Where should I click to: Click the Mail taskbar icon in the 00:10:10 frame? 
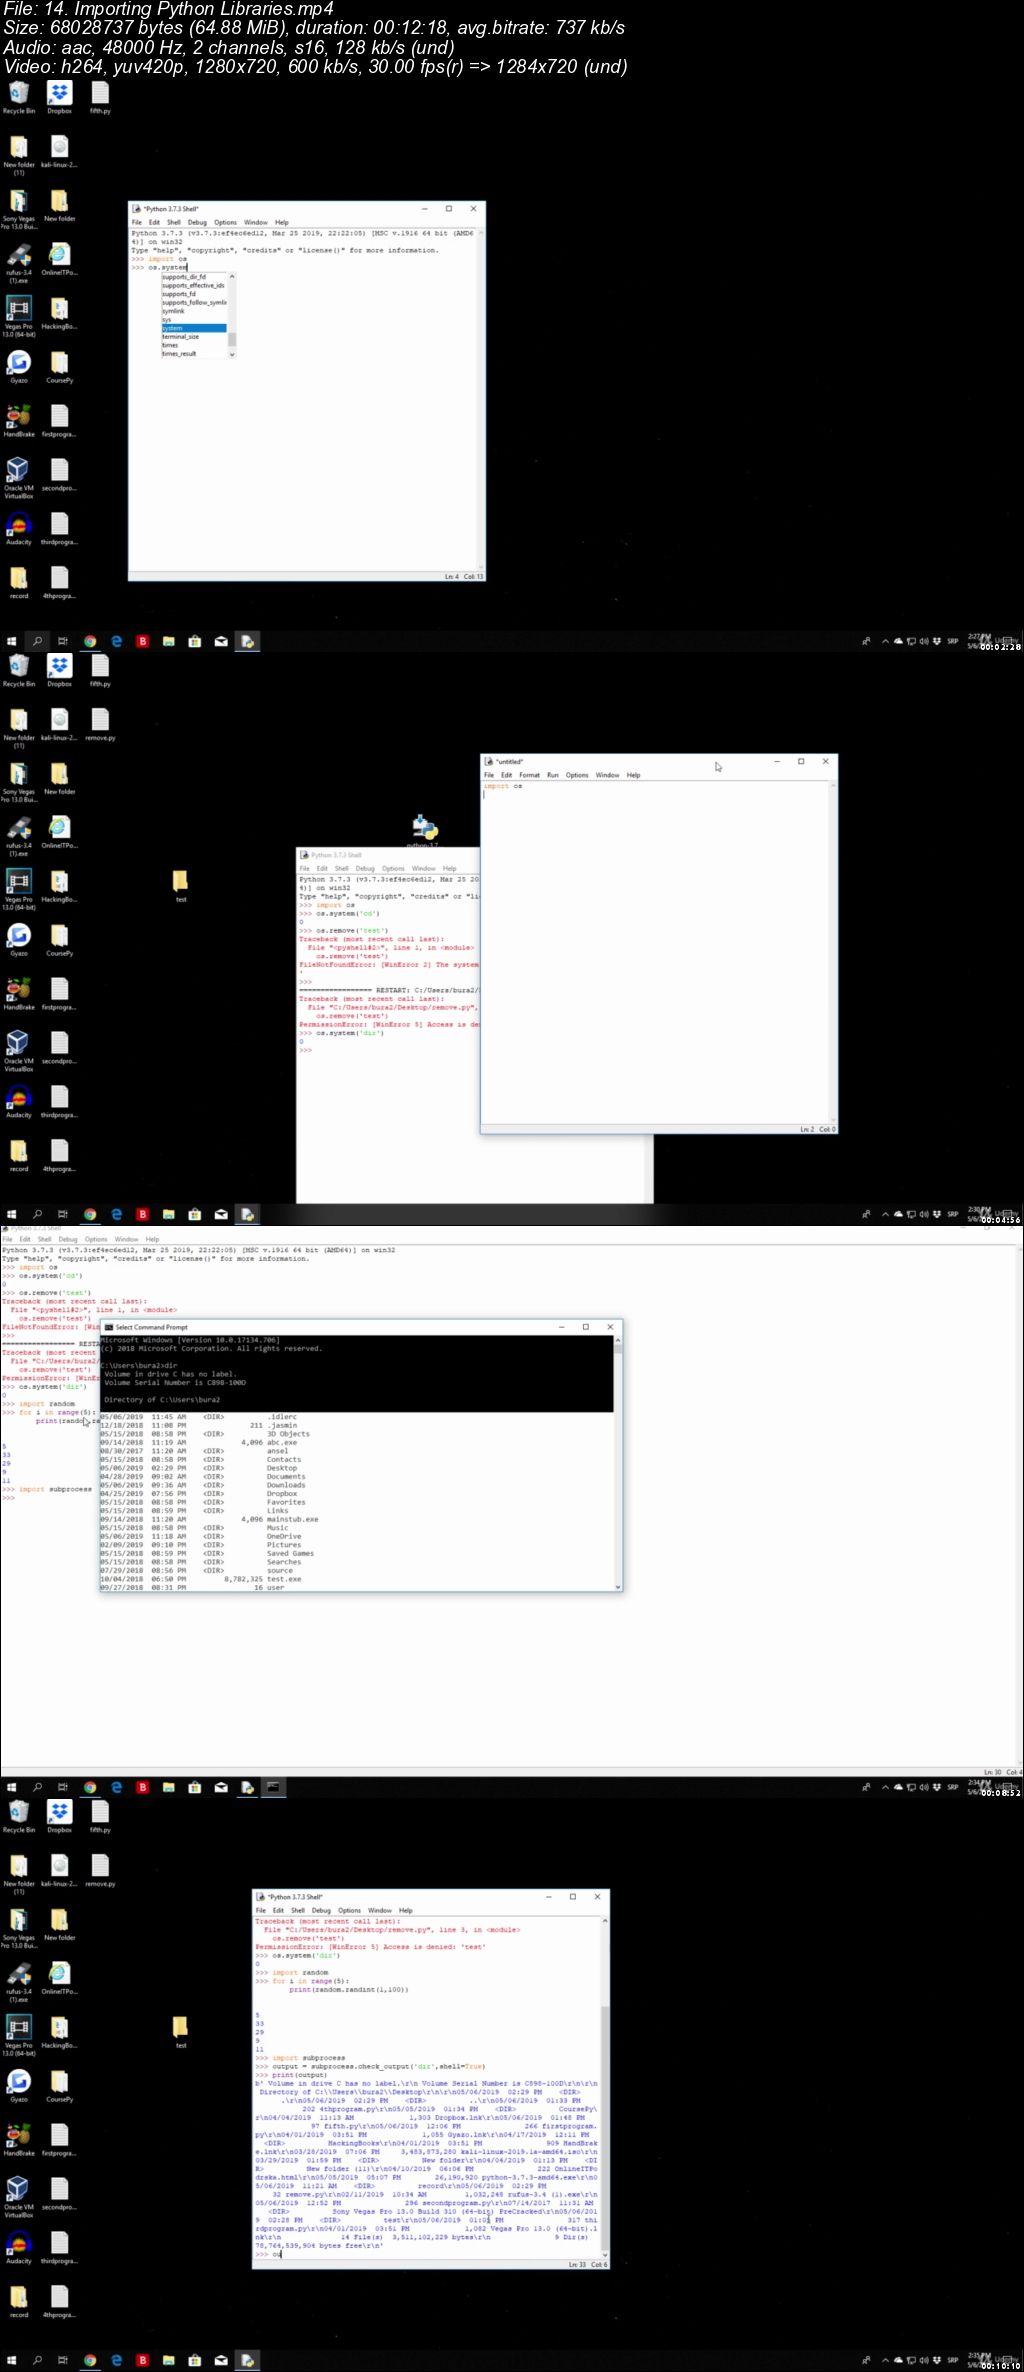point(221,2360)
